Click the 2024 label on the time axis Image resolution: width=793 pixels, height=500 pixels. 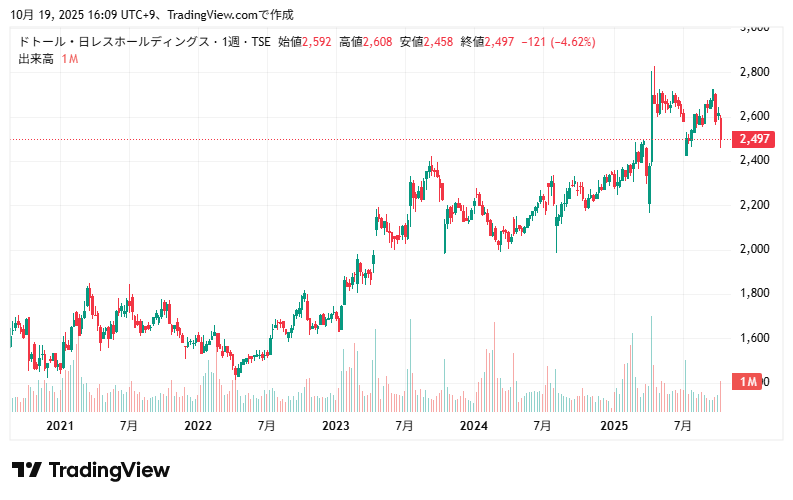click(473, 426)
